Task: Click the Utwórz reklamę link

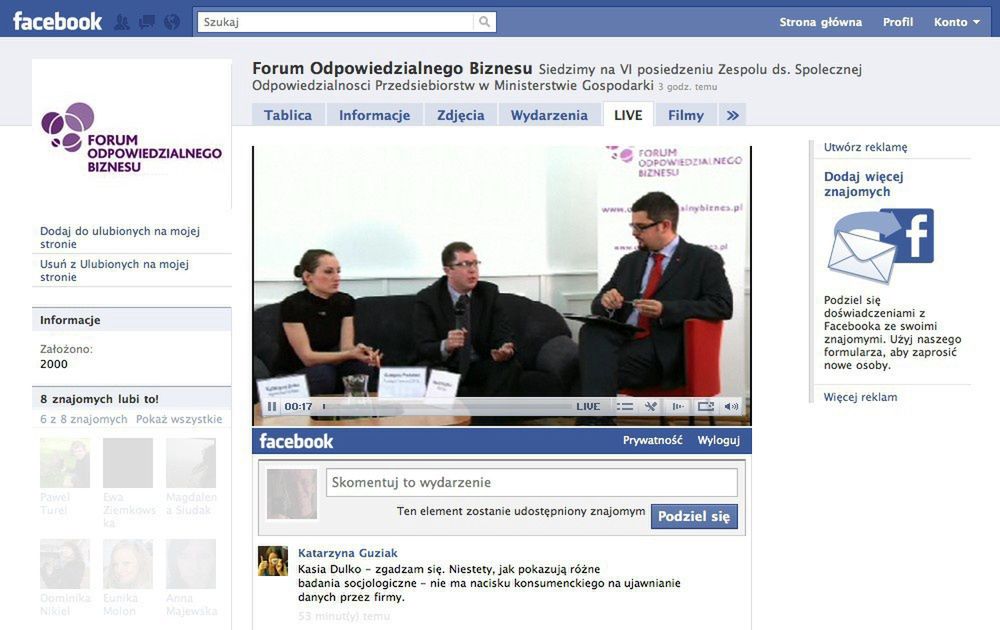Action: (x=865, y=147)
